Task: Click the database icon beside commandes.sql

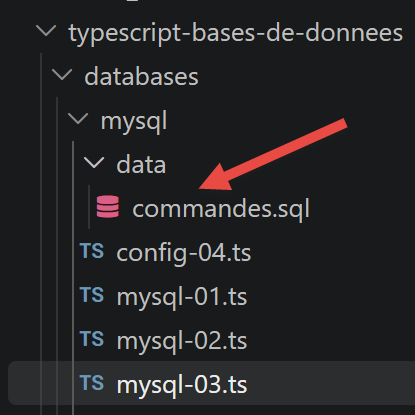Action: 108,207
